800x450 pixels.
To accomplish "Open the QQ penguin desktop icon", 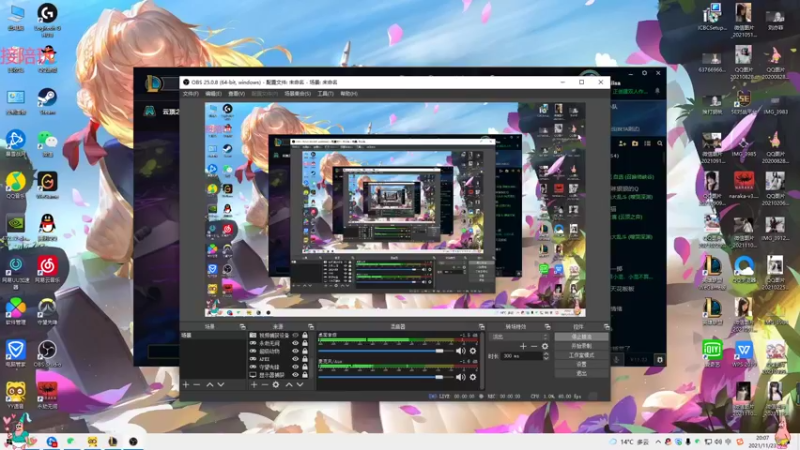I will click(x=47, y=227).
